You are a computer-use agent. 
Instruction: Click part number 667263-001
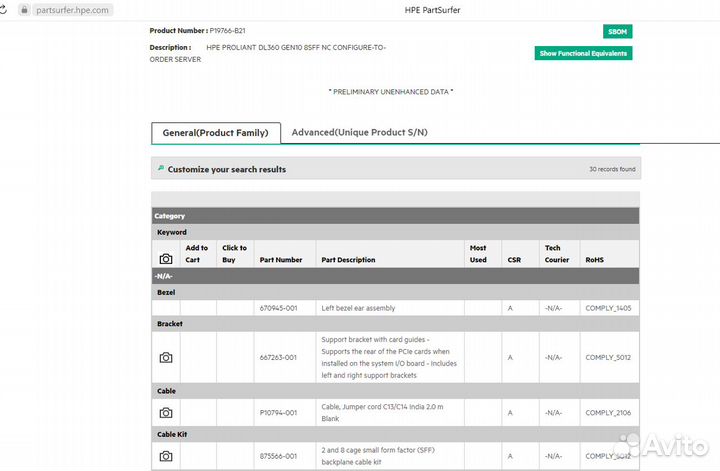pyautogui.click(x=278, y=357)
